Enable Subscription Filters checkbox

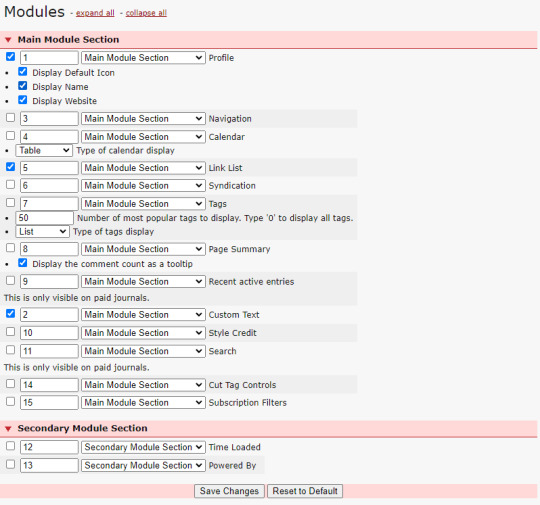click(11, 402)
